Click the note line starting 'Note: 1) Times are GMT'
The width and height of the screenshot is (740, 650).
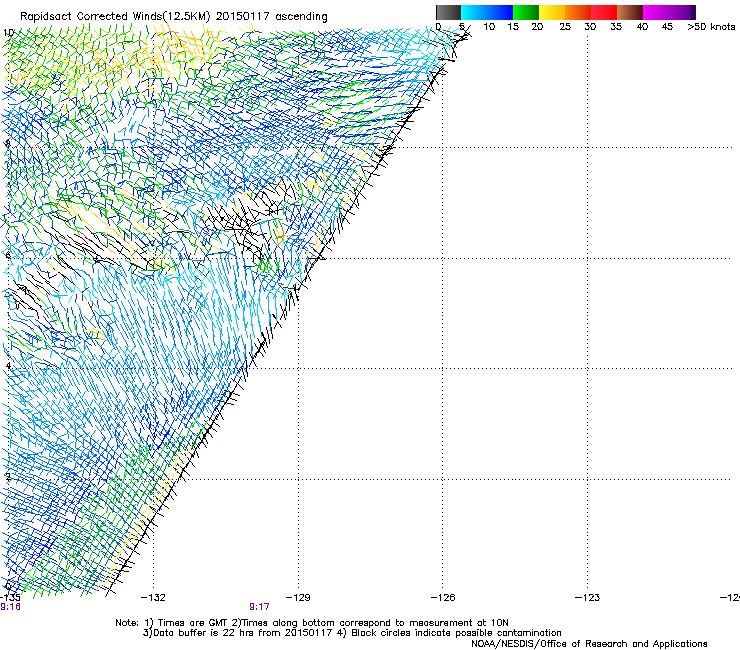[x=311, y=623]
